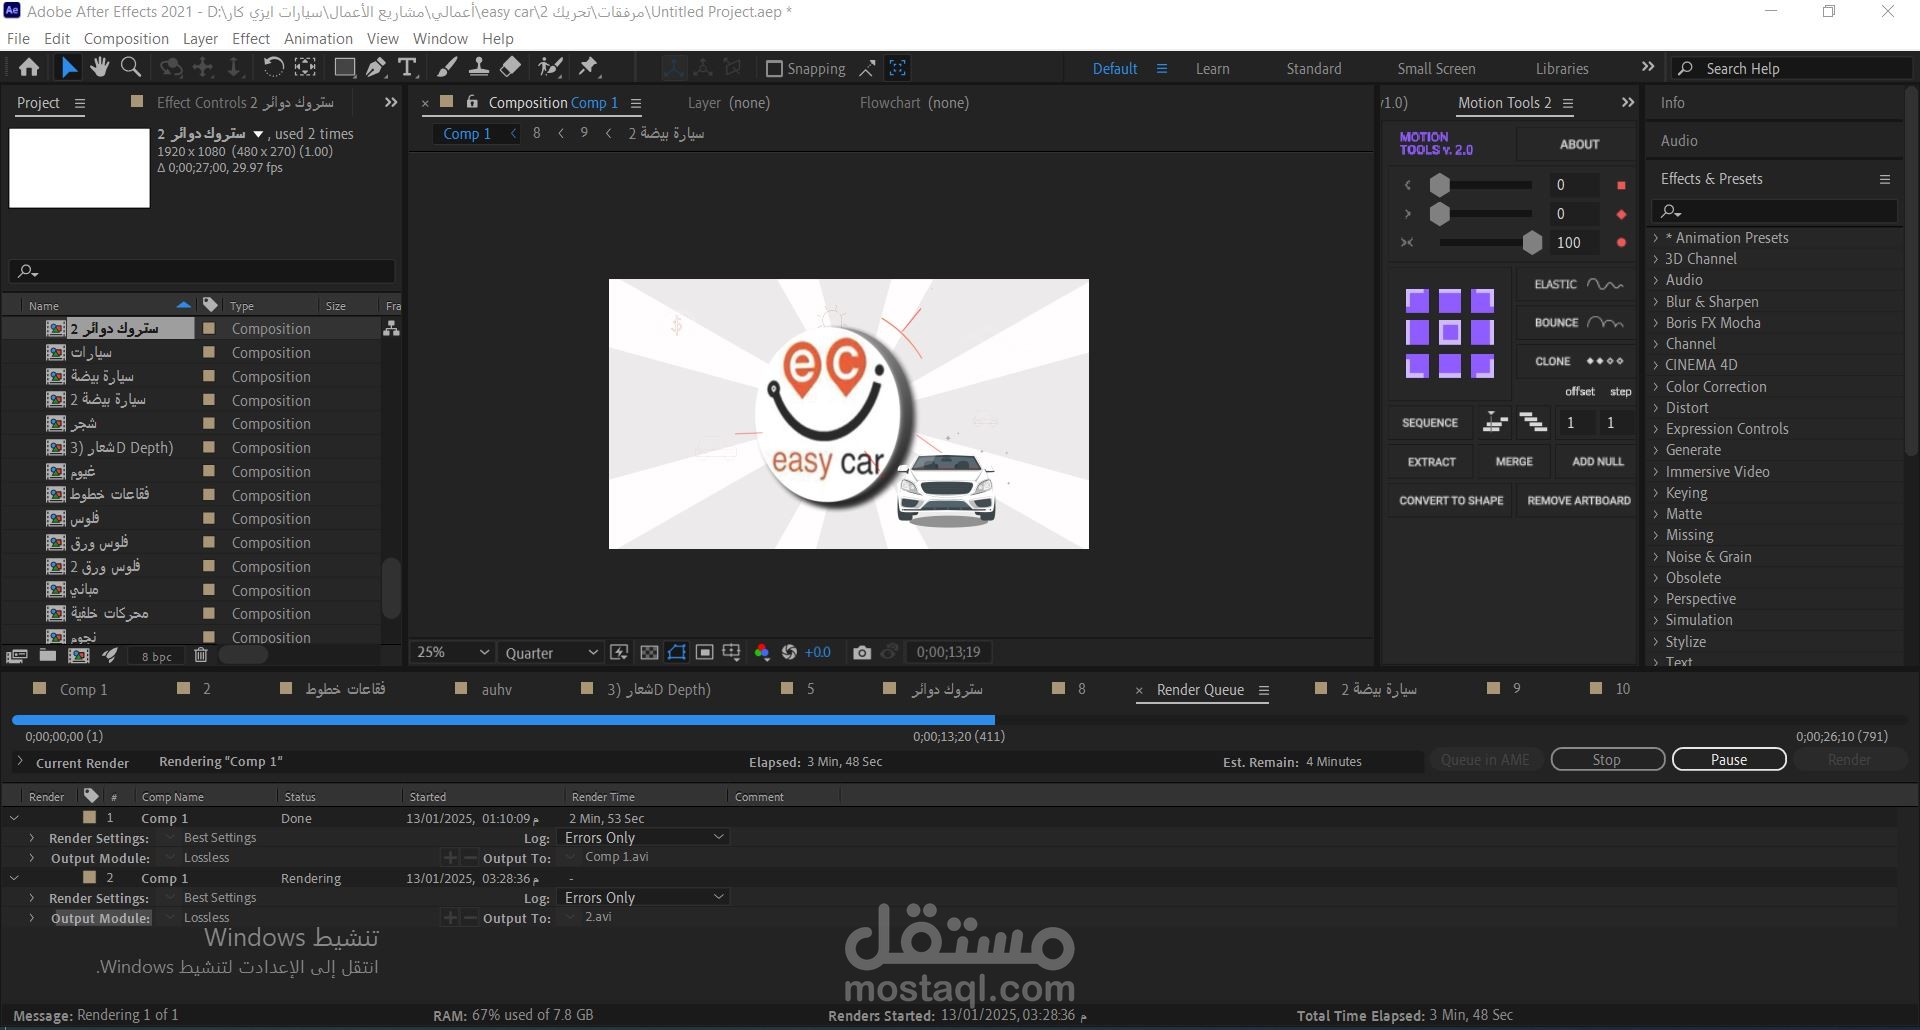Toggle the red diamond keyframe button in Motion Tools

click(1621, 214)
